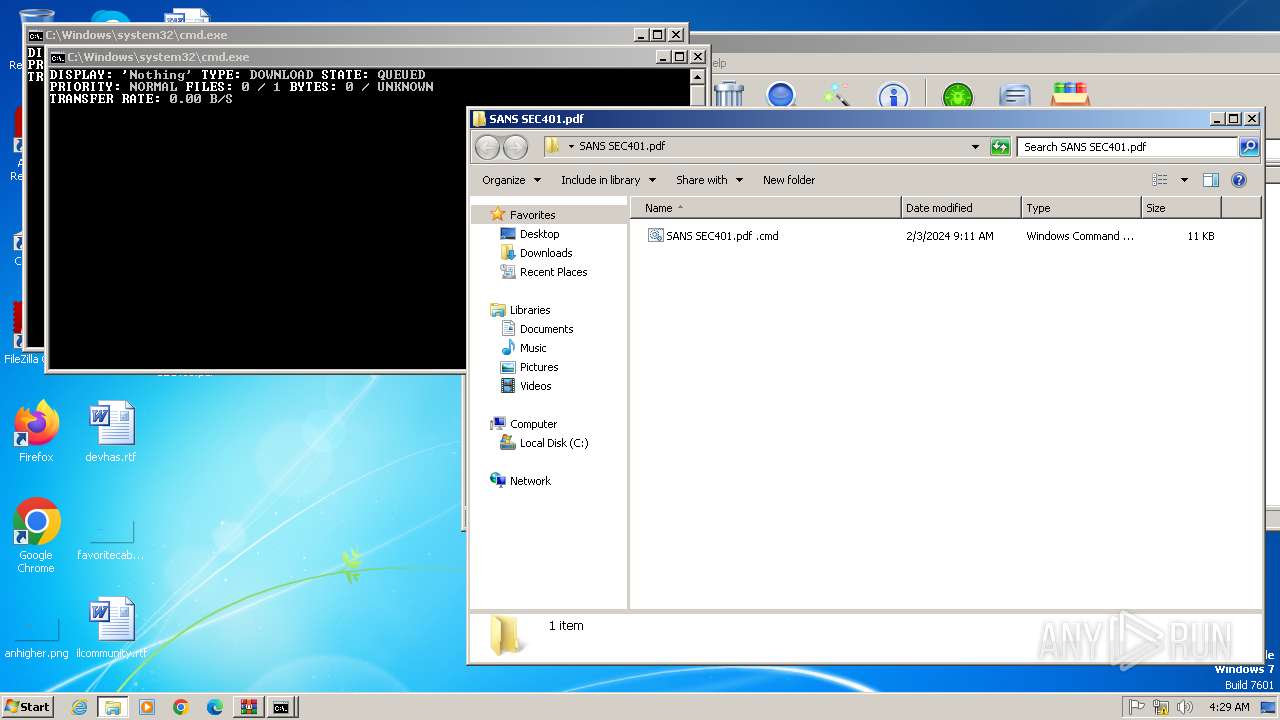The image size is (1280, 720).
Task: Show the preview pane in Explorer
Action: tap(1210, 180)
